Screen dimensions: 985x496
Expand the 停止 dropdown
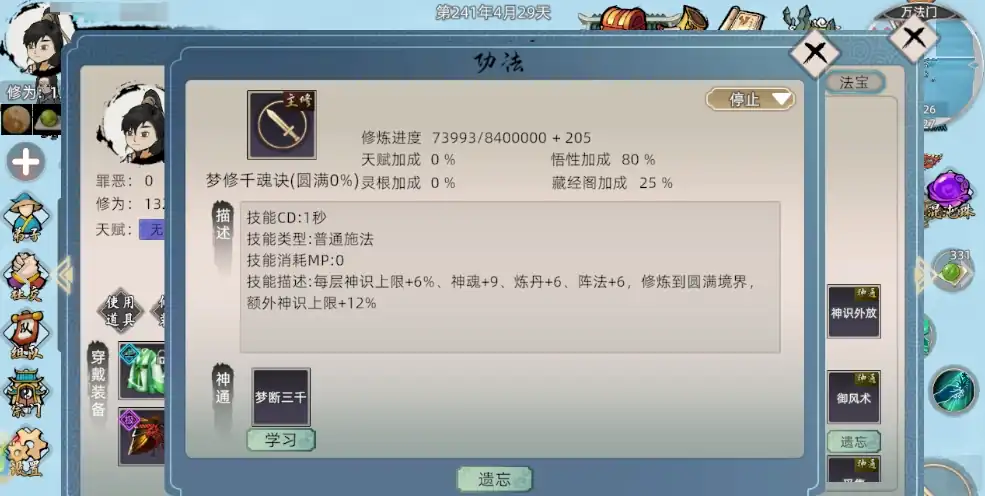751,99
